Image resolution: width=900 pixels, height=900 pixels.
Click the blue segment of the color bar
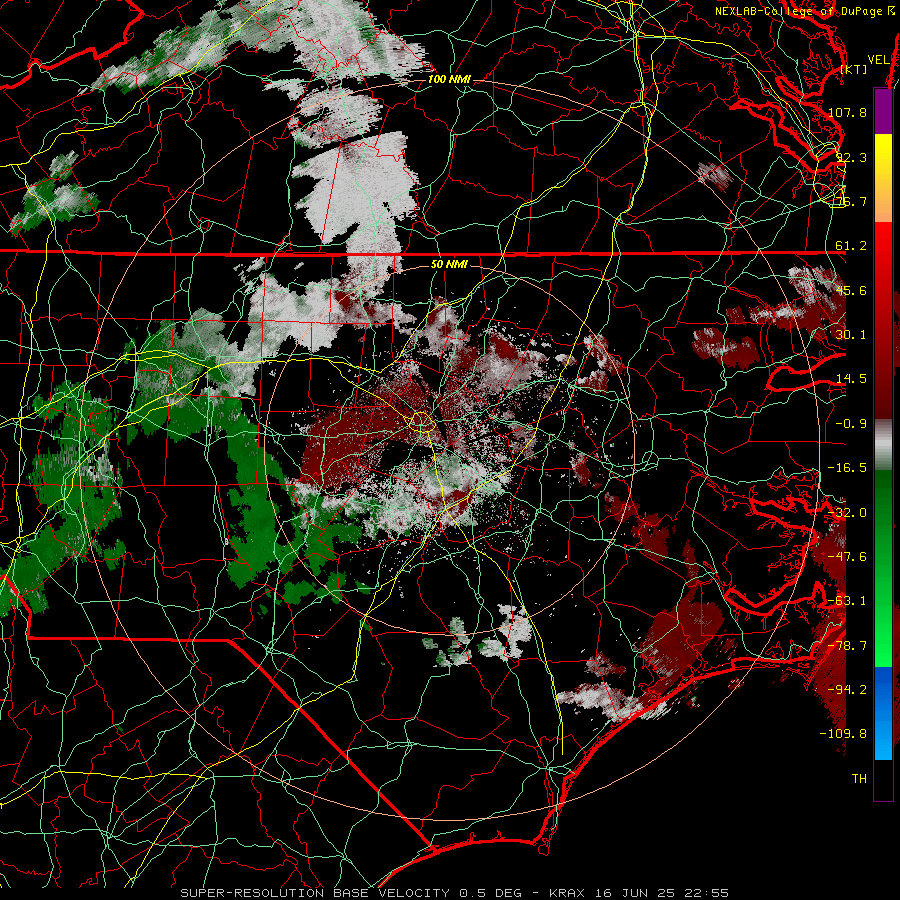tap(883, 713)
